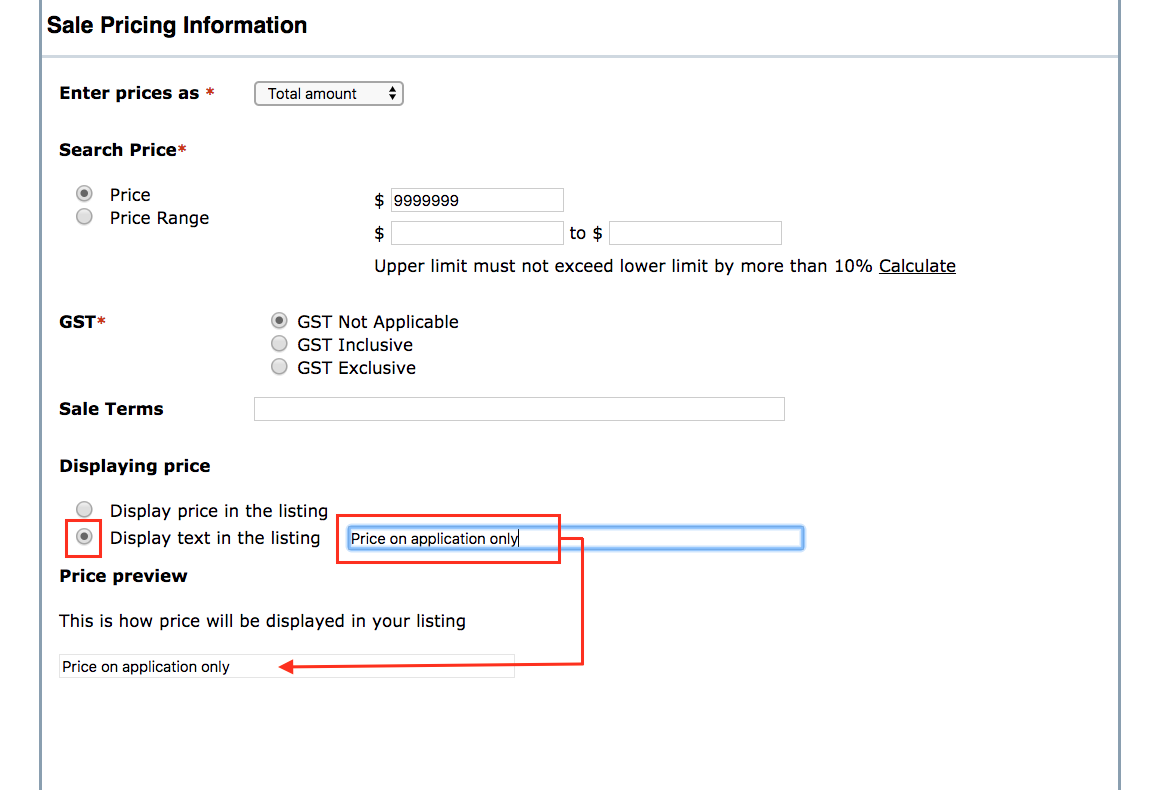Image resolution: width=1173 pixels, height=790 pixels.
Task: Choose the GST Exclusive radio button
Action: click(280, 367)
